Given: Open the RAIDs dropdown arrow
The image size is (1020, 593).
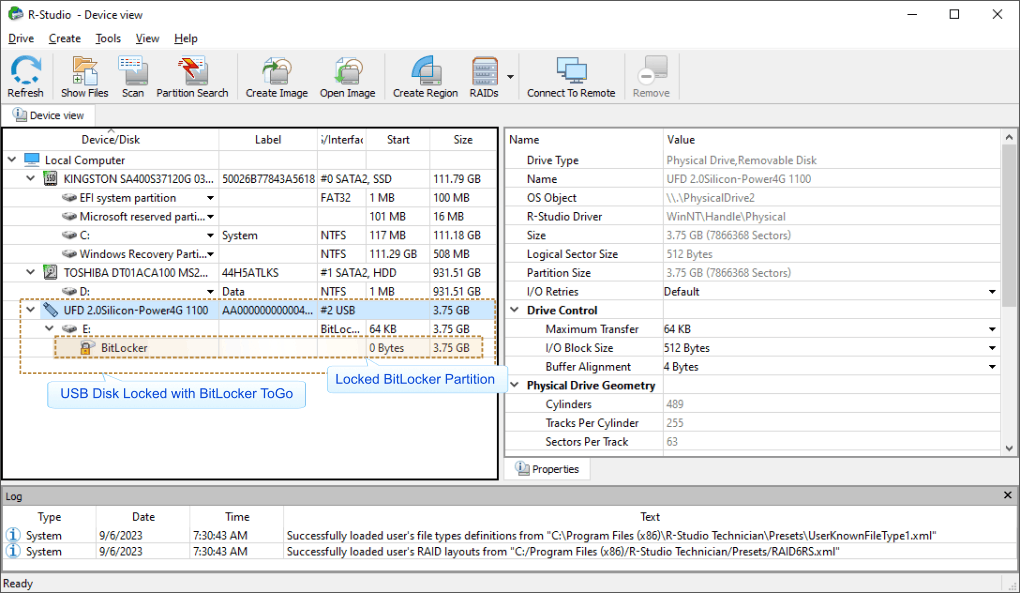Looking at the screenshot, I should 511,77.
